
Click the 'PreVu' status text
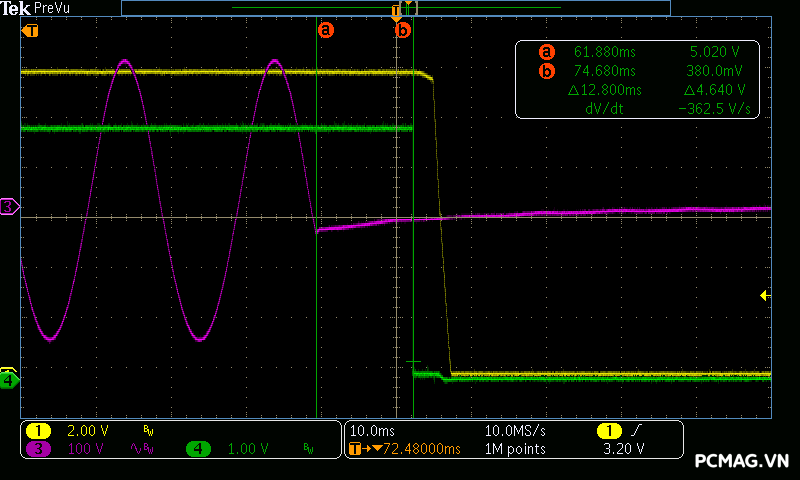[x=52, y=8]
